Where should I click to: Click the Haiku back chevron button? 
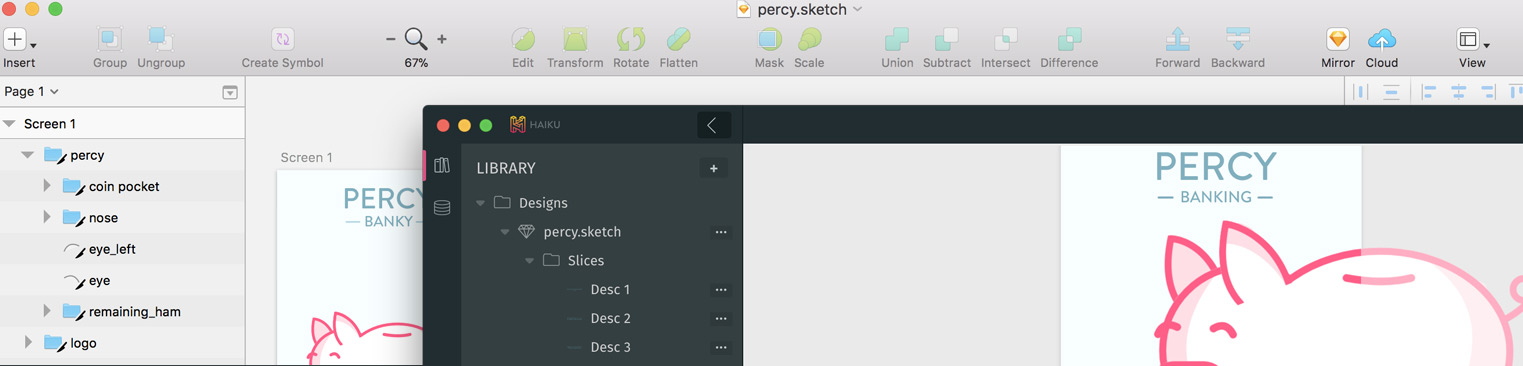714,125
